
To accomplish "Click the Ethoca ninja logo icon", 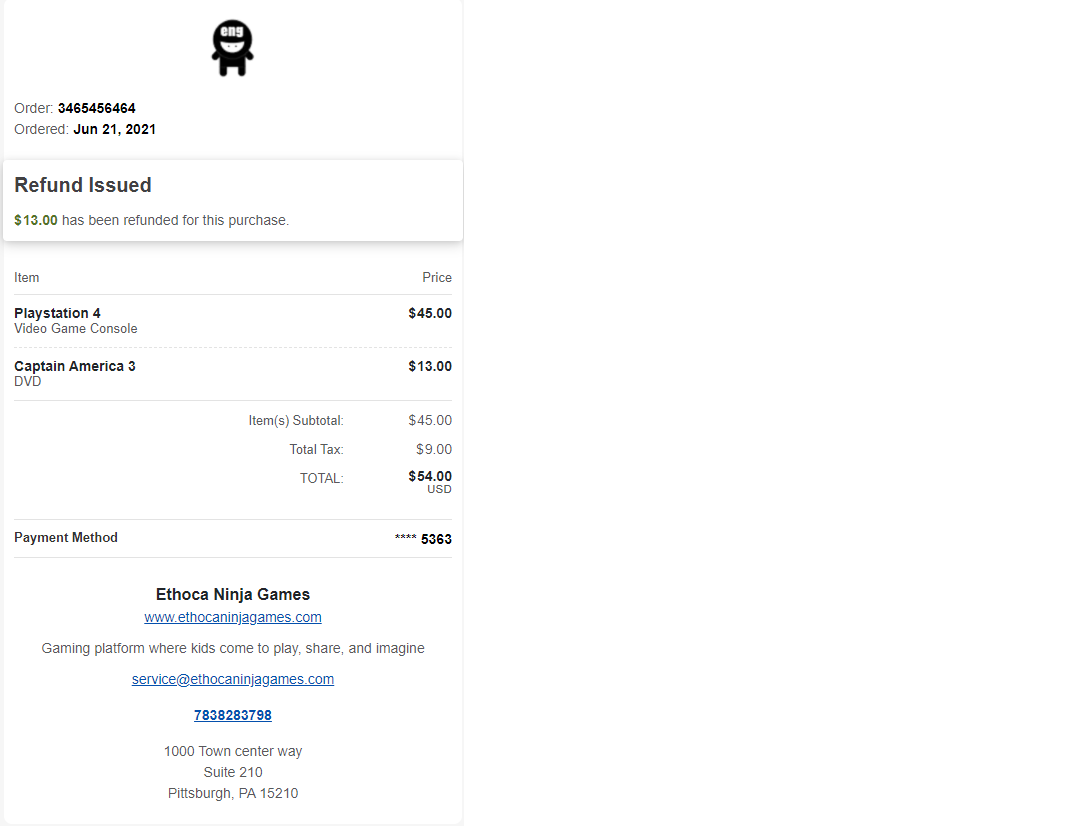I will 232,49.
